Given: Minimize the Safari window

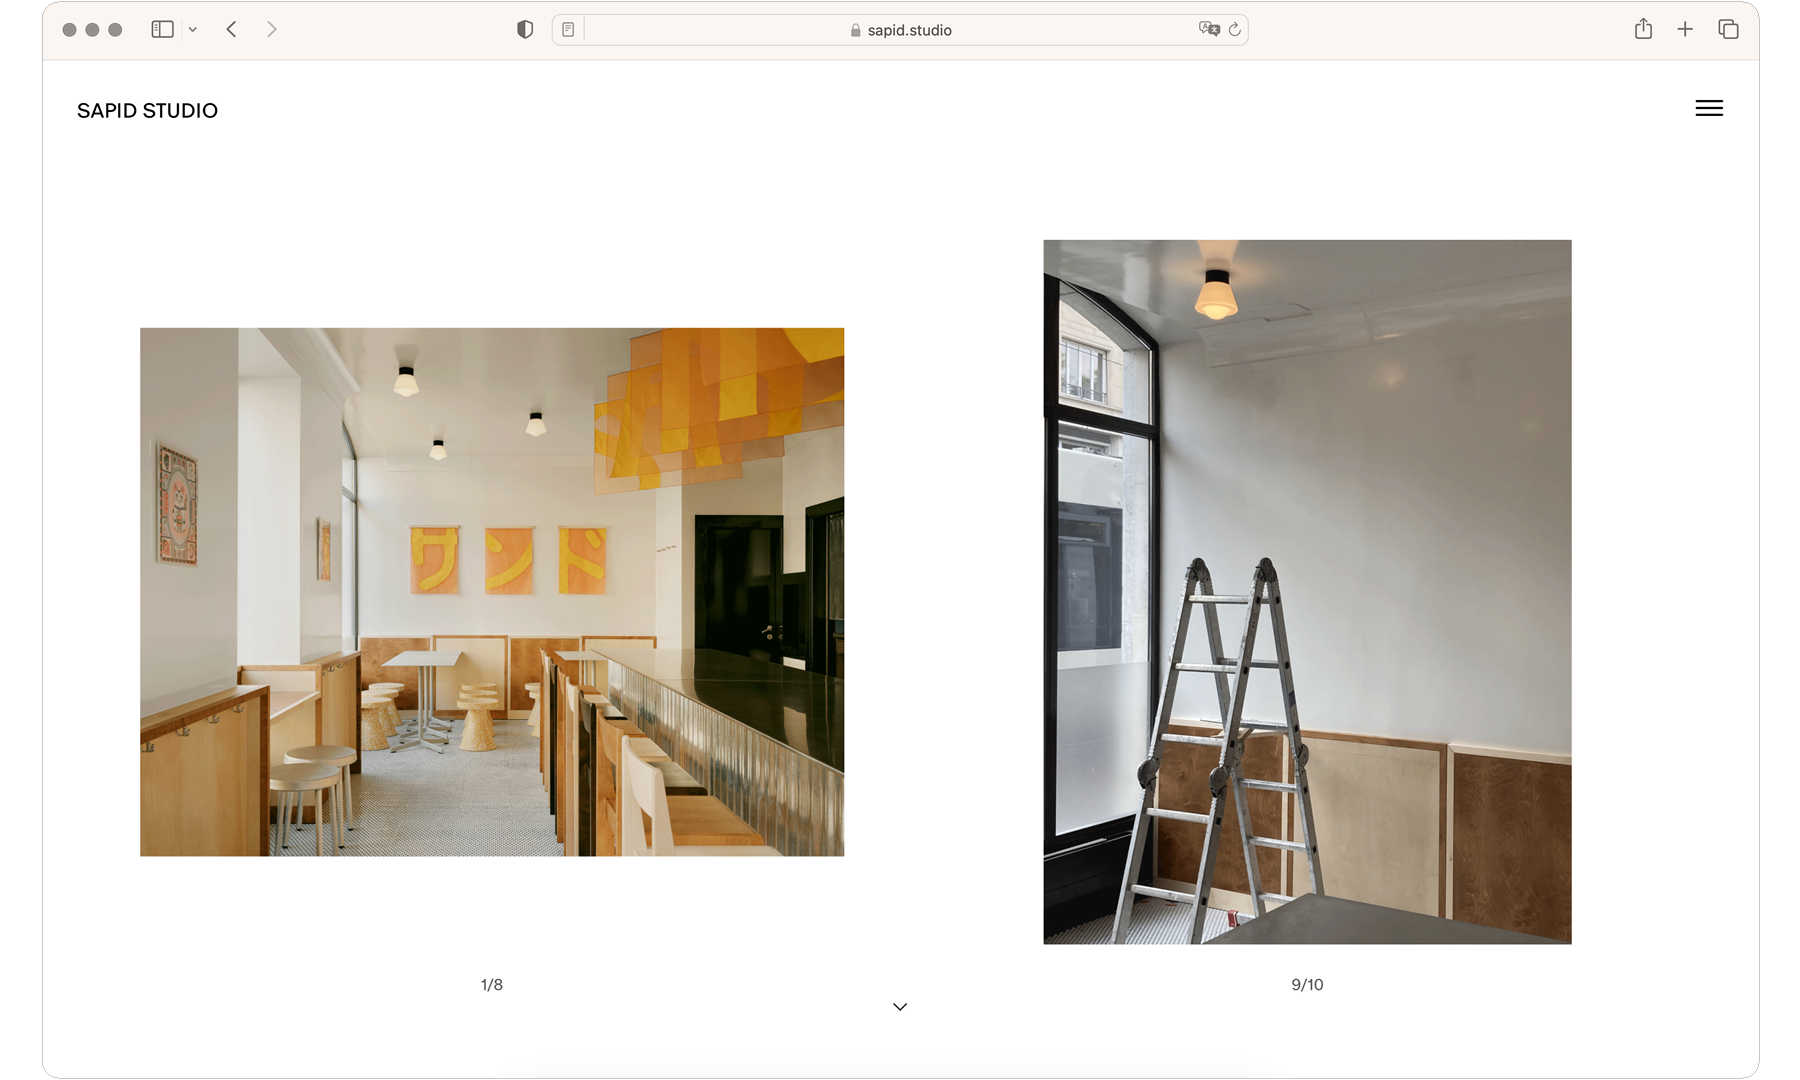Looking at the screenshot, I should click(92, 30).
